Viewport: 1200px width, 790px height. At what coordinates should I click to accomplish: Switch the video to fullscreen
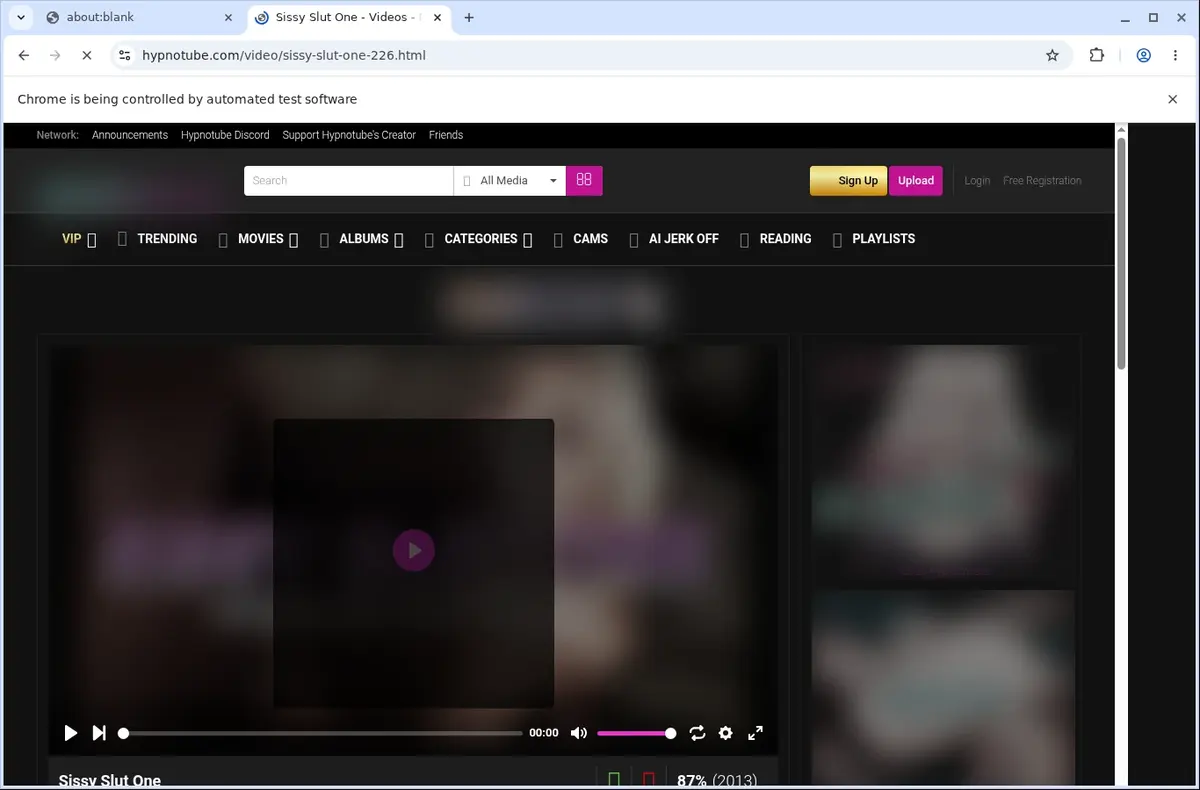click(x=756, y=733)
